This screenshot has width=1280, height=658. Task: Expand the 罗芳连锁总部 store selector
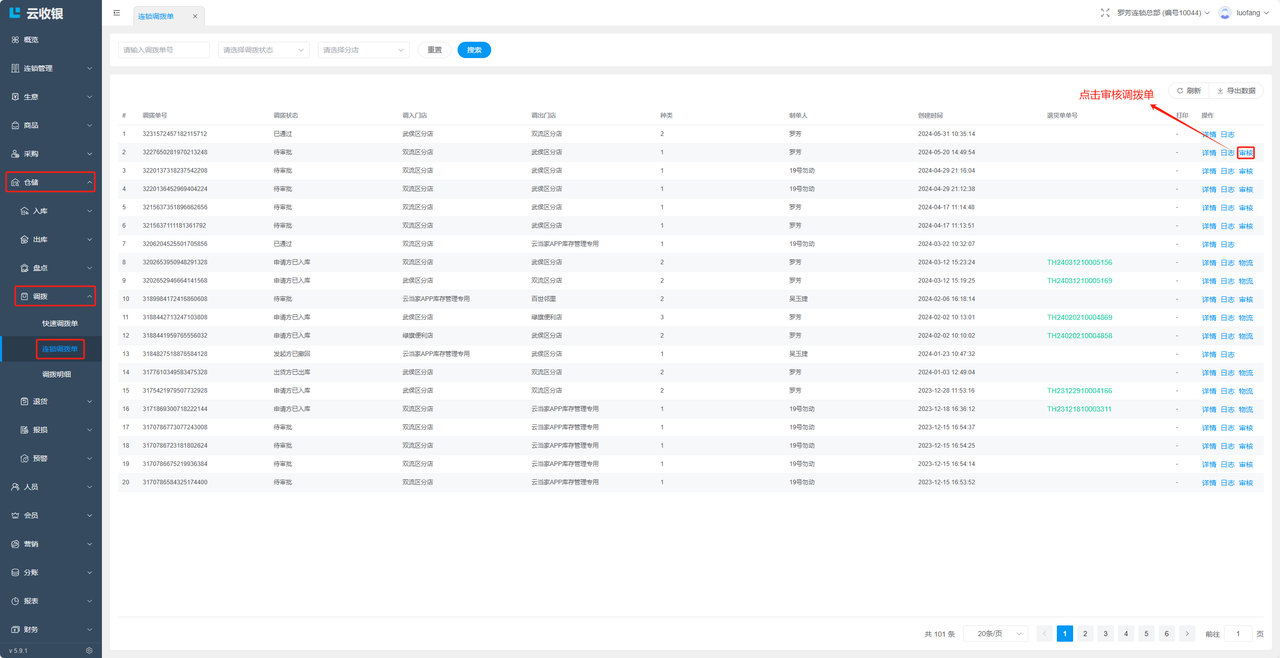tap(1162, 13)
